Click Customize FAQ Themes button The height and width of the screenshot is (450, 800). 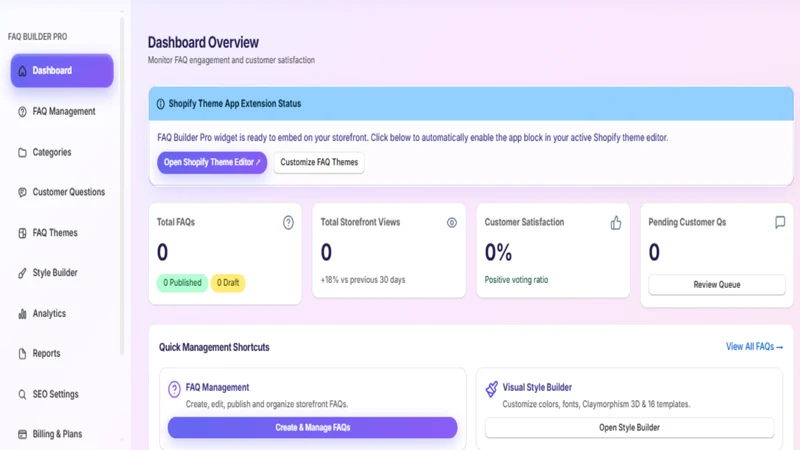point(319,162)
